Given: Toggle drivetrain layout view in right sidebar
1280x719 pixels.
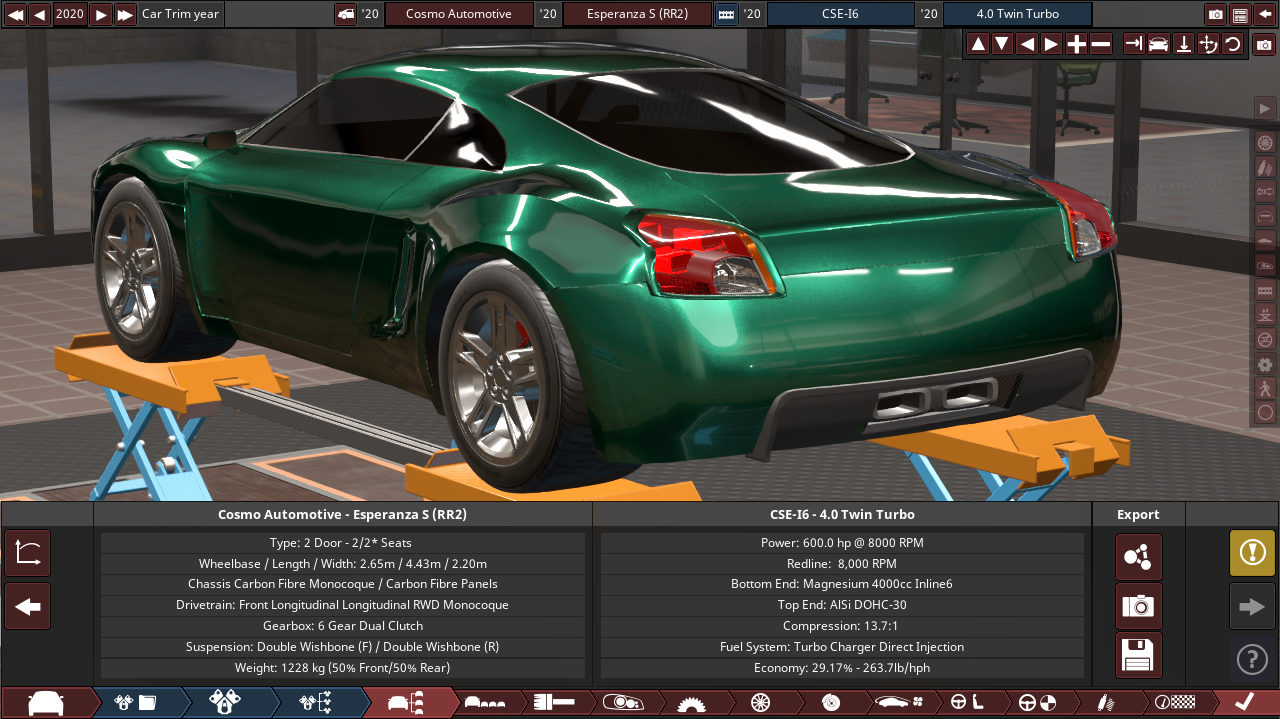Looking at the screenshot, I should coord(1265,191).
